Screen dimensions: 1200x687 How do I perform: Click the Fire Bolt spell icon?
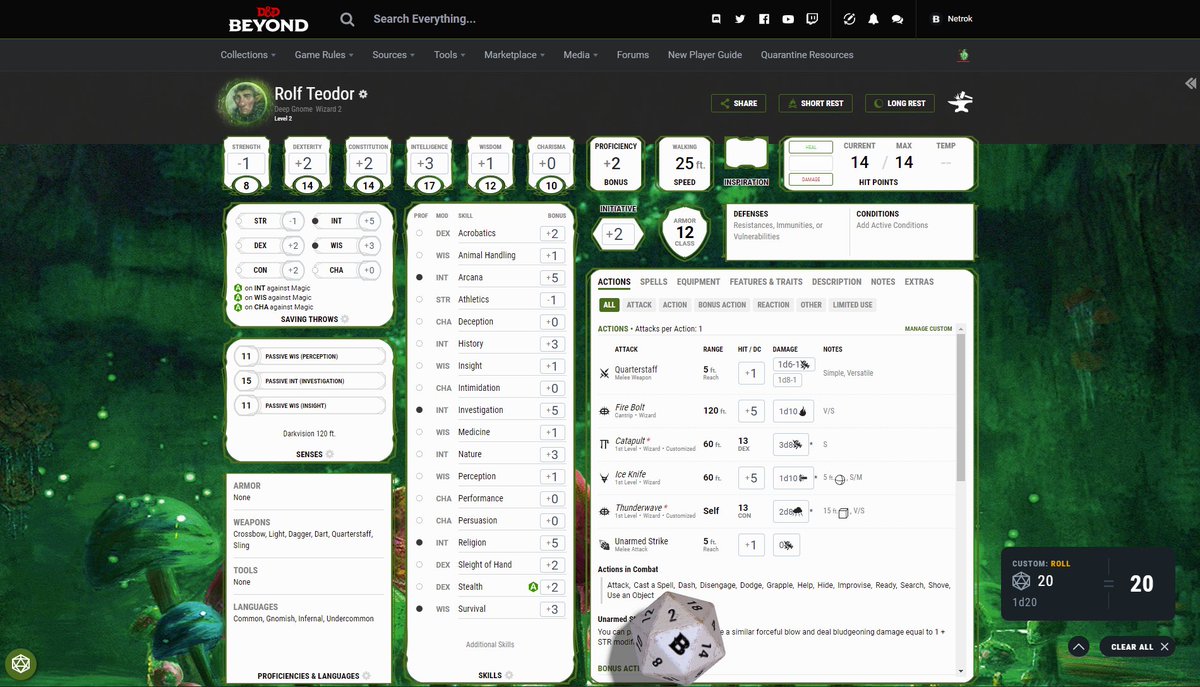(x=604, y=411)
